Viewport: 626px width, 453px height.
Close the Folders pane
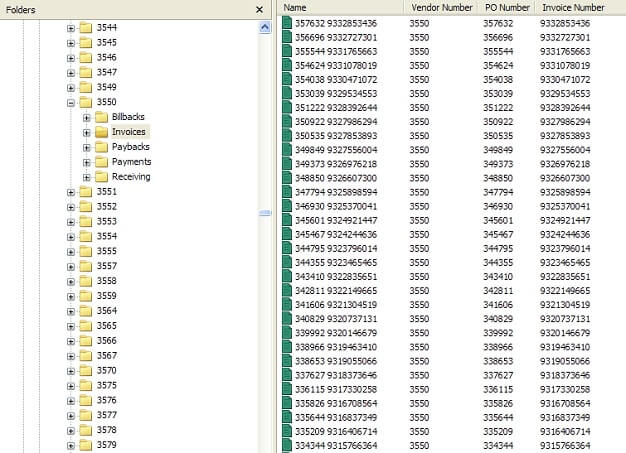point(259,9)
